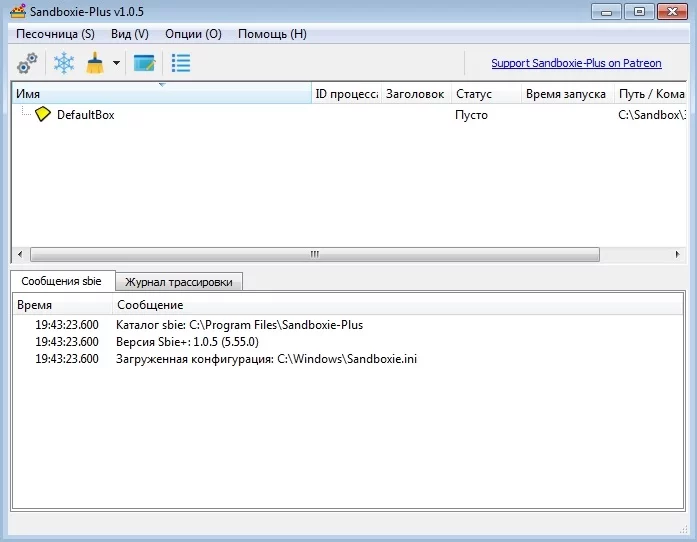Viewport: 697px width, 542px height.
Task: Open global settings gears icon
Action: tap(27, 63)
